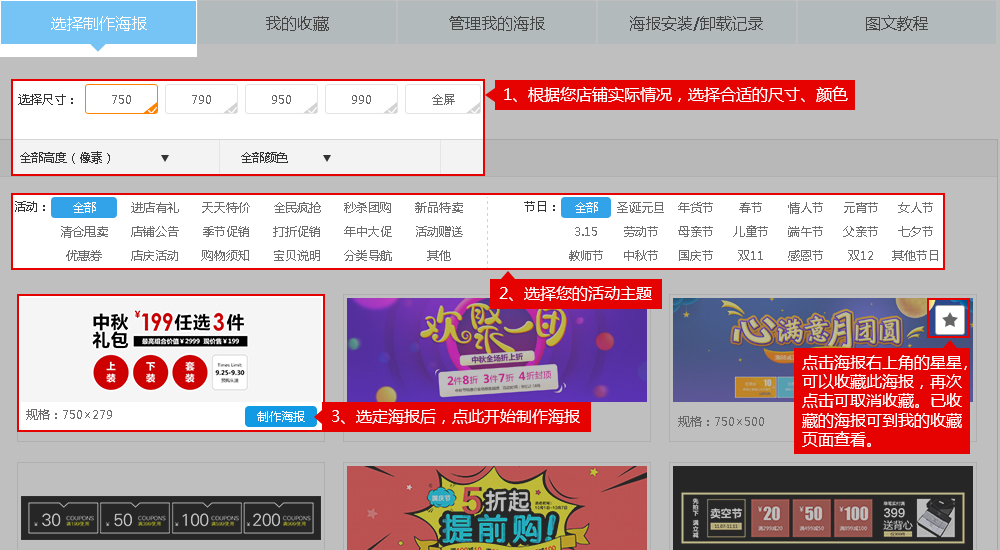Viewport: 1000px width, 550px height.
Task: Filter holiday by 母亲节
Action: 695,232
